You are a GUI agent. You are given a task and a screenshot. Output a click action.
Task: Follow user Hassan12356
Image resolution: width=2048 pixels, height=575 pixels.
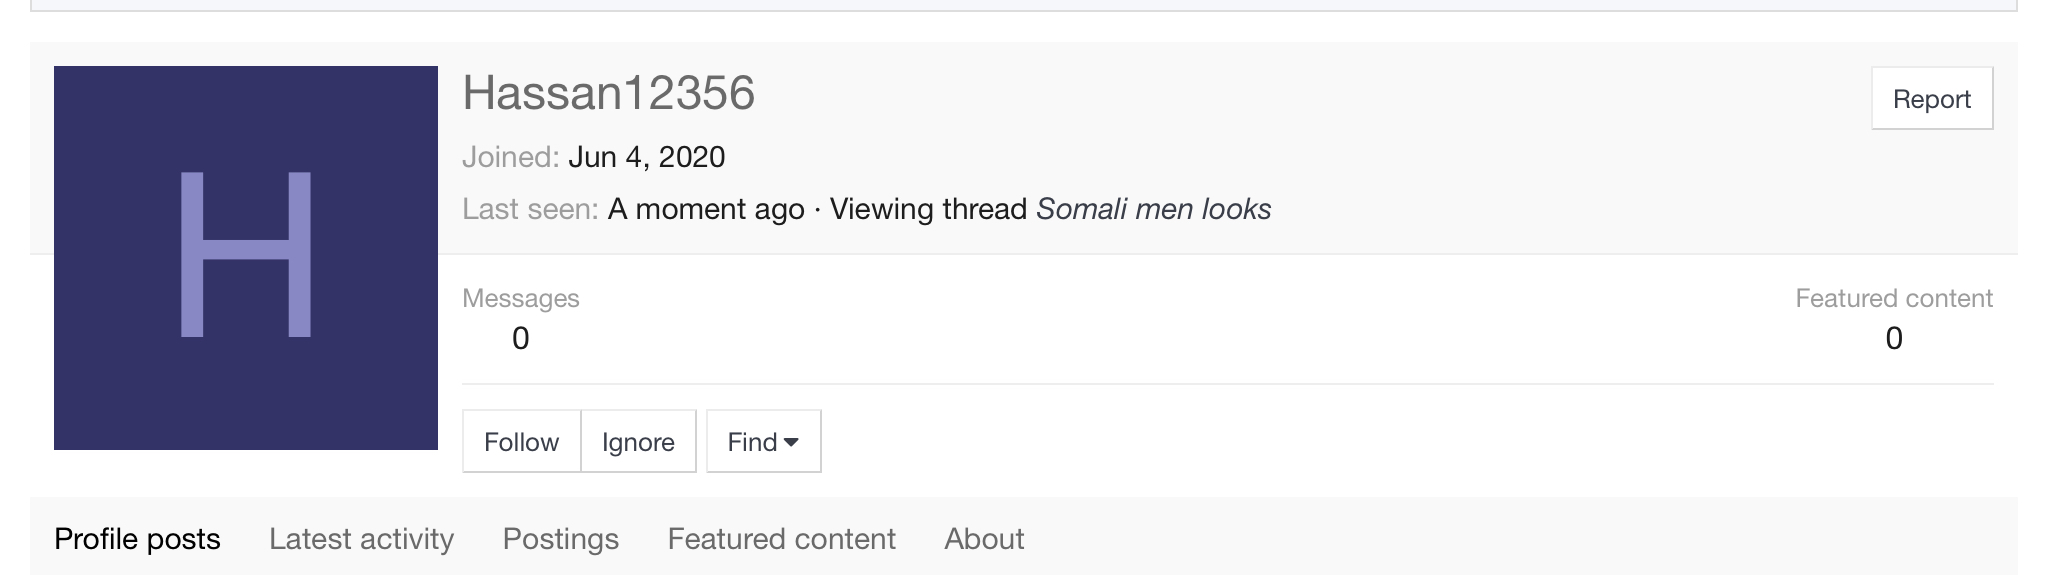click(x=521, y=441)
